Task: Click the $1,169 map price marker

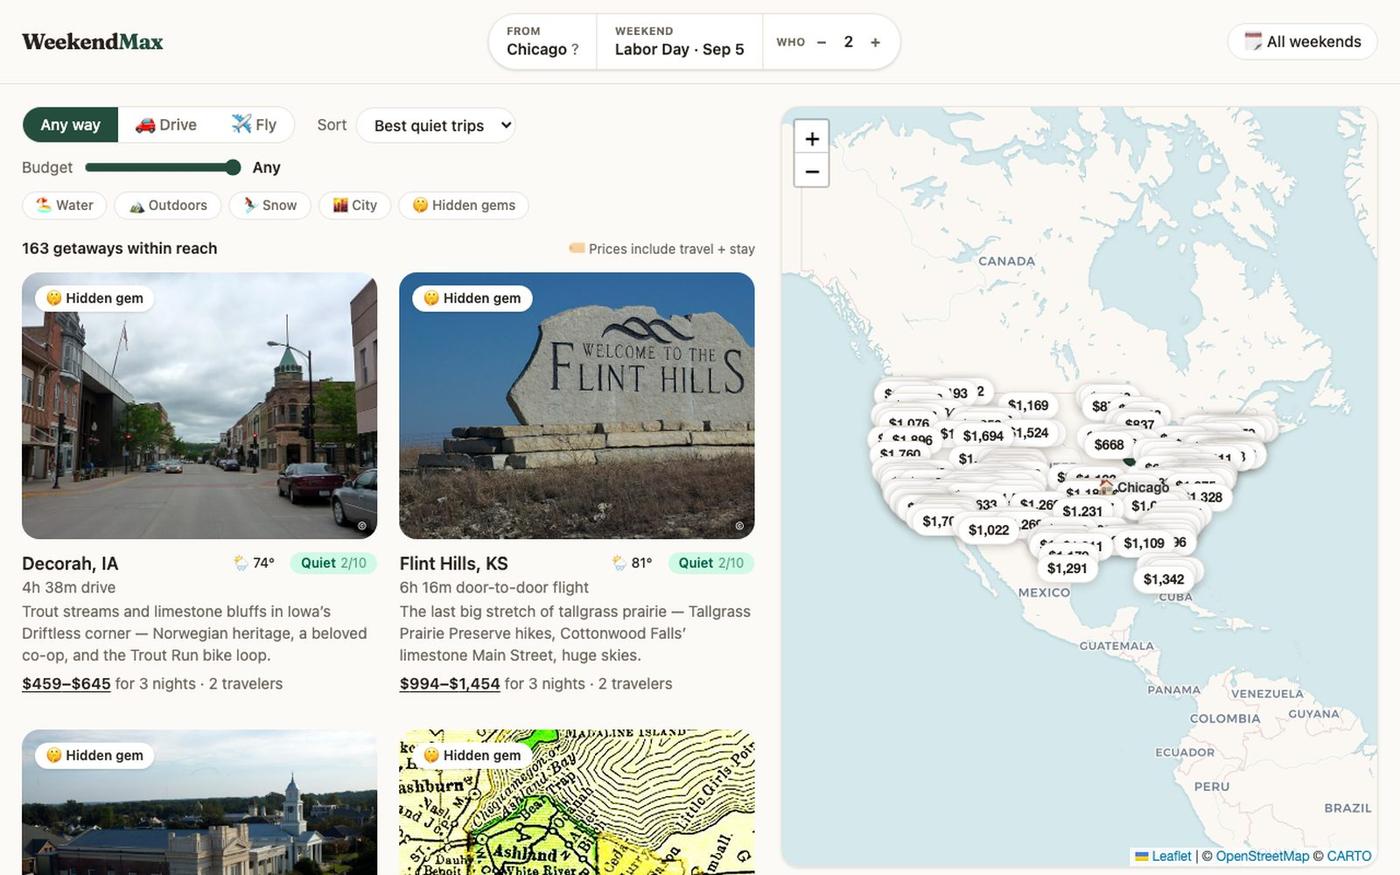Action: click(1028, 405)
